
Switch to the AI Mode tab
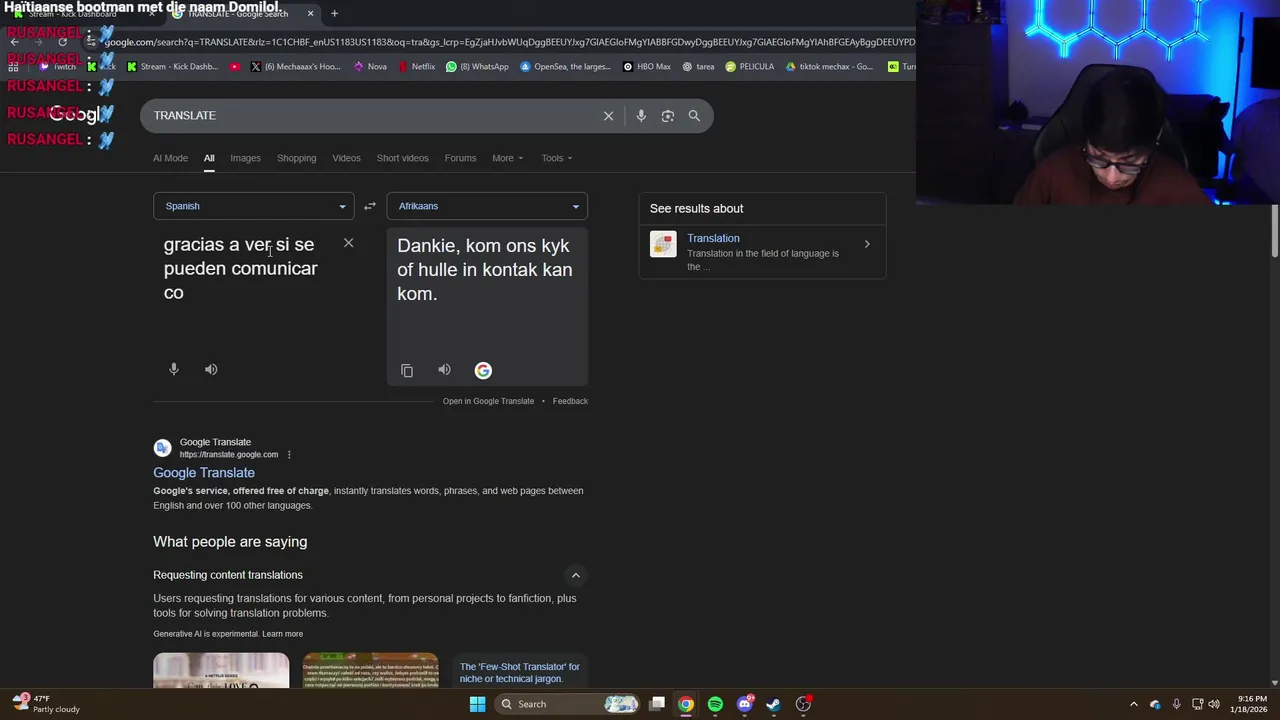[170, 158]
